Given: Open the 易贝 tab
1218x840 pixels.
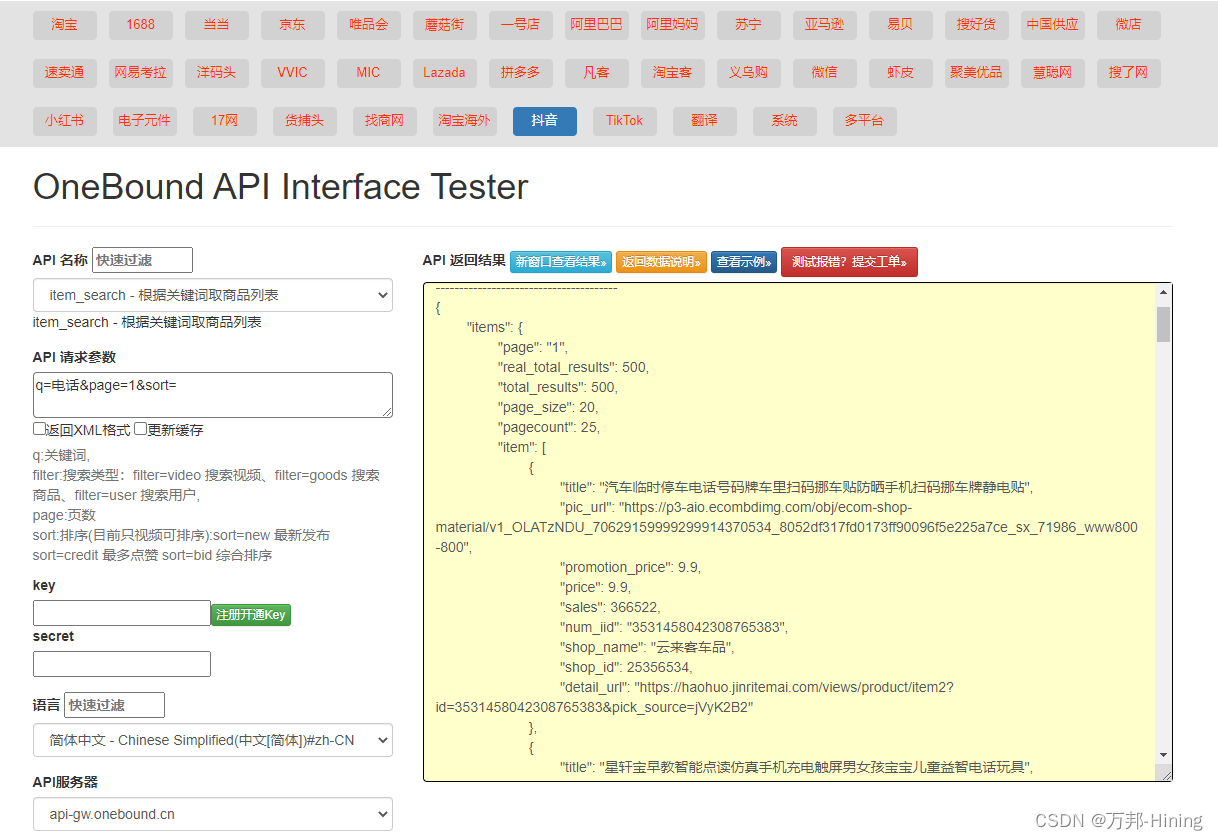Looking at the screenshot, I should point(901,25).
